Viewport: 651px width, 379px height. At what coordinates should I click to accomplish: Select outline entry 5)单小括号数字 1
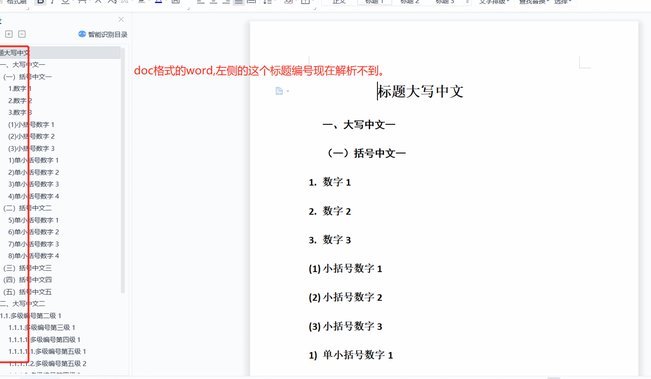coord(34,220)
